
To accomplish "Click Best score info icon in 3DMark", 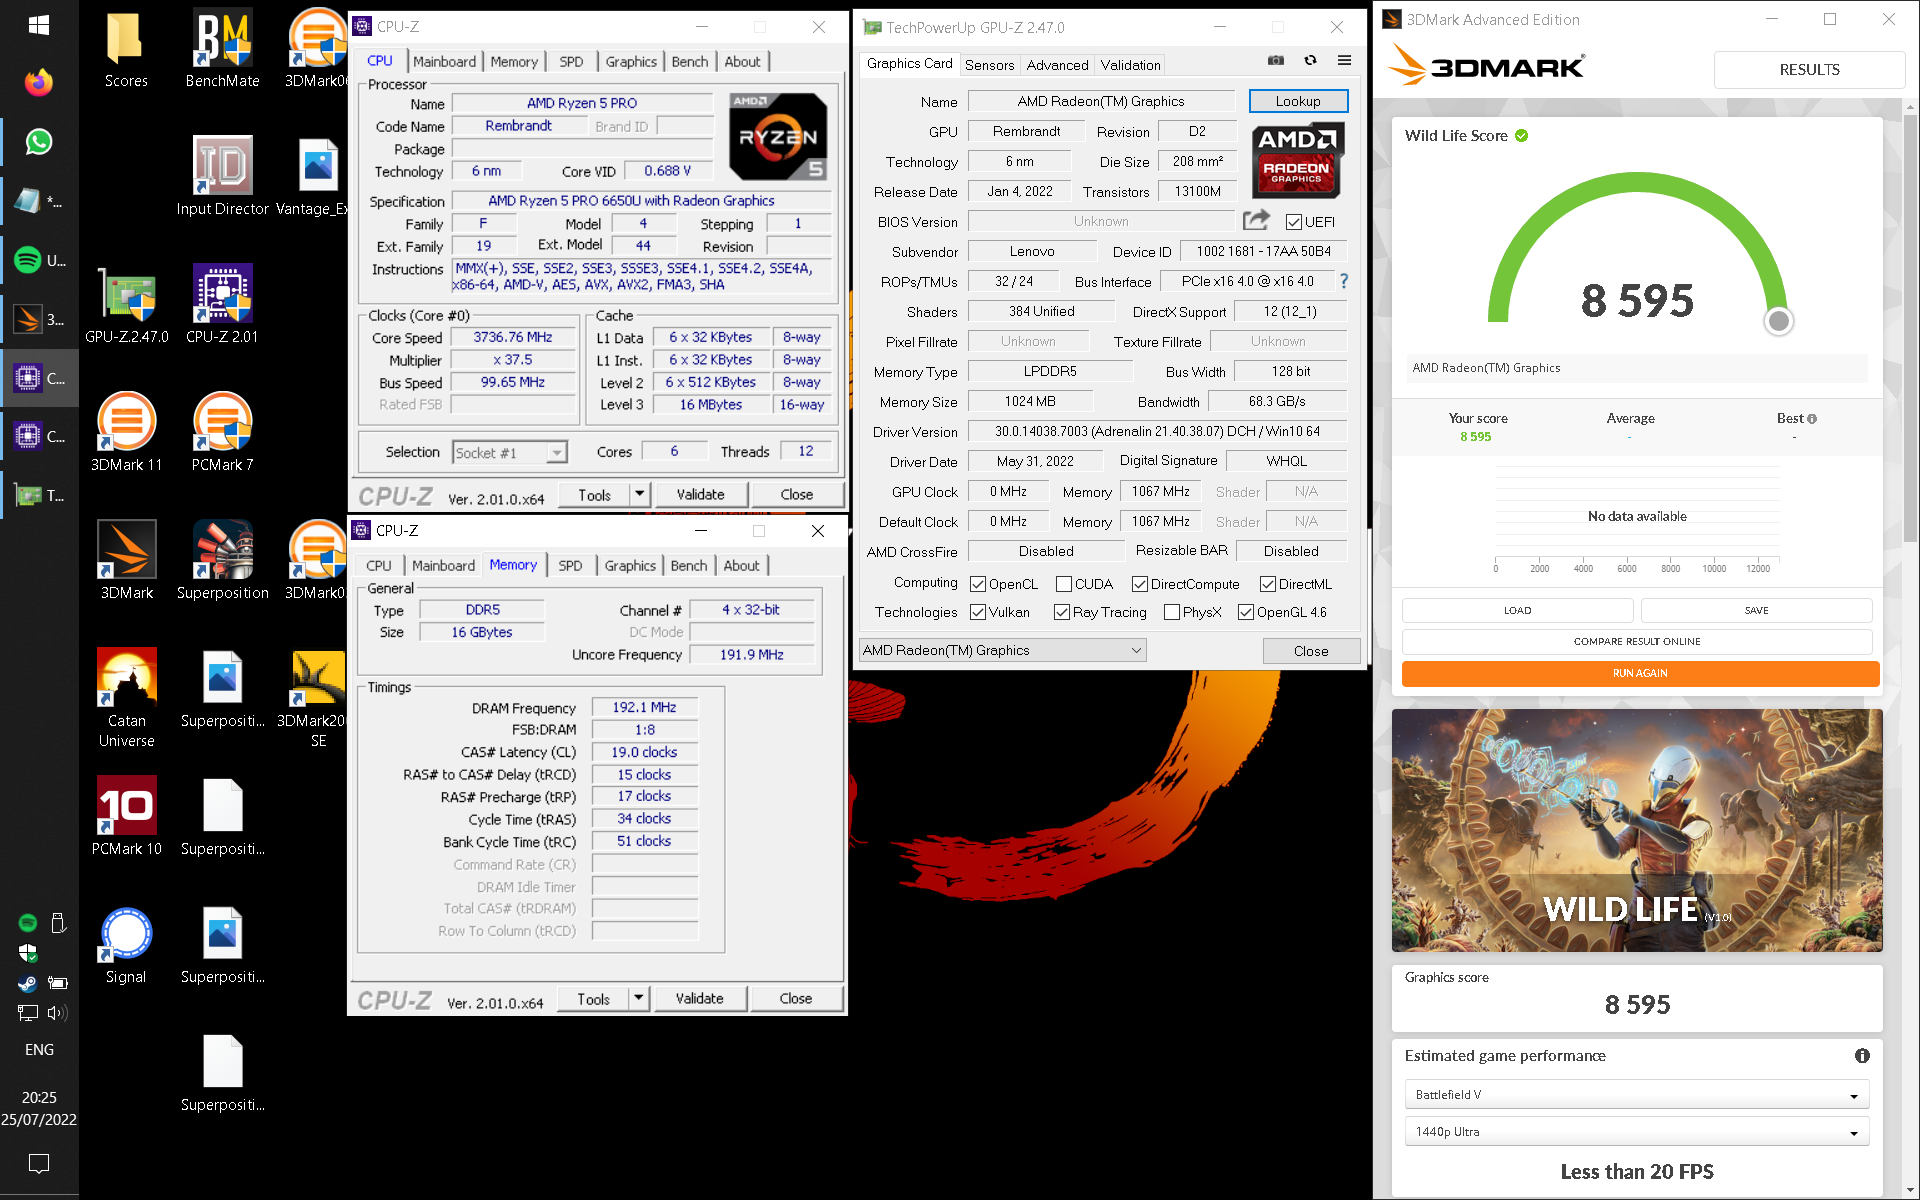I will (x=1812, y=419).
